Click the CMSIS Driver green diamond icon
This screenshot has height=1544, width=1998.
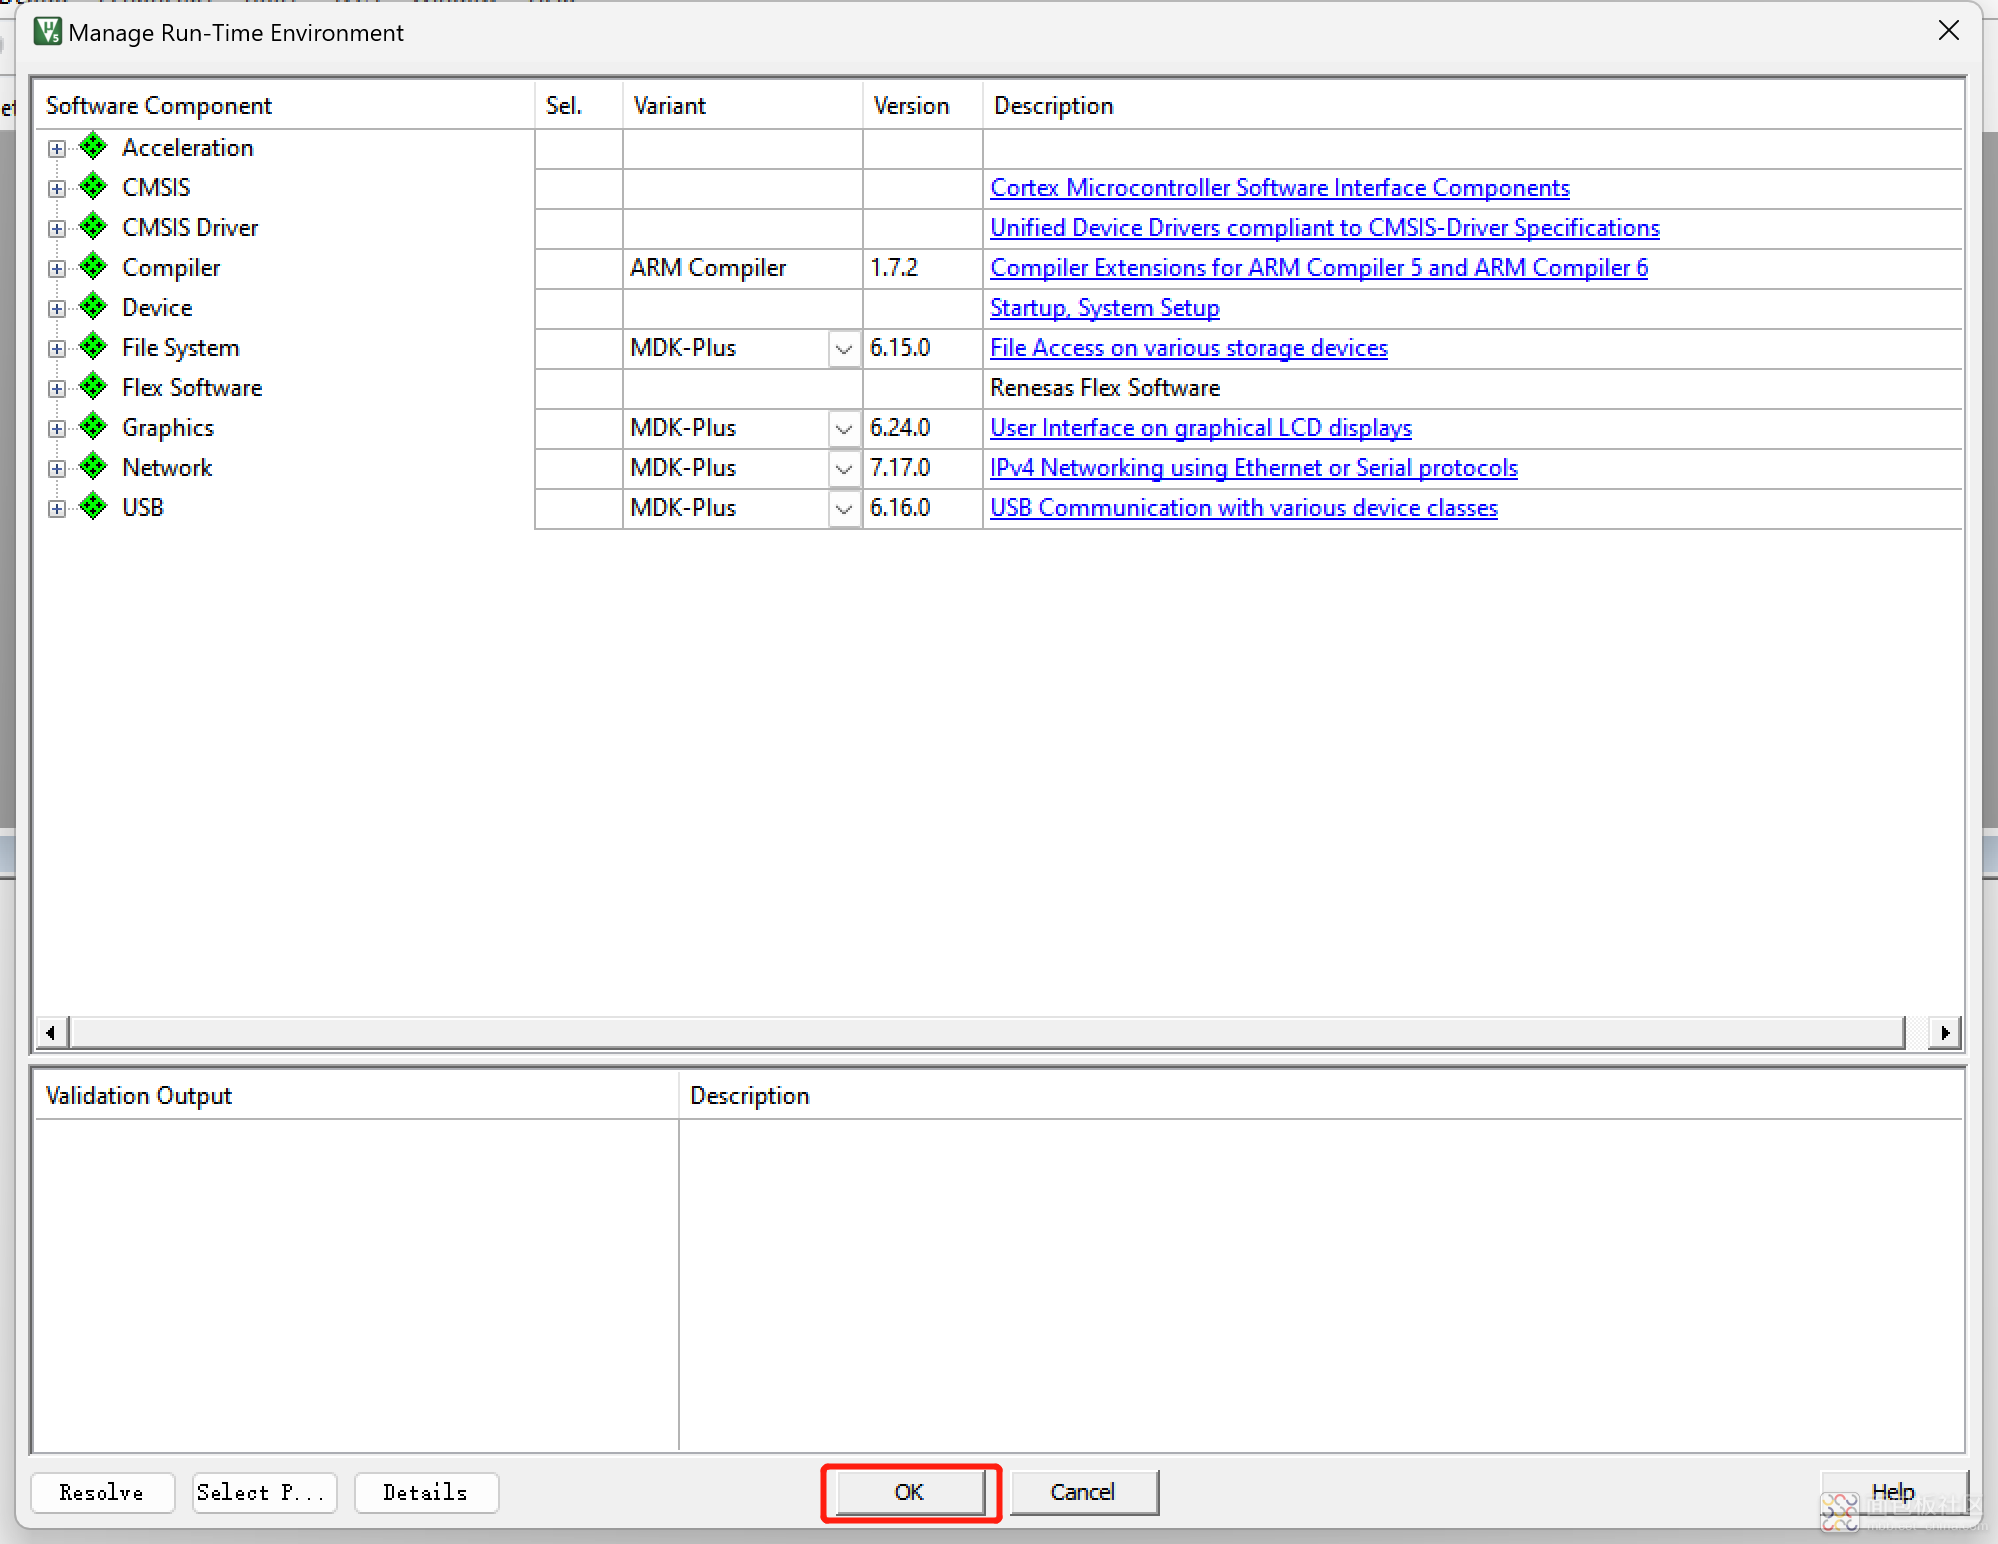coord(93,227)
